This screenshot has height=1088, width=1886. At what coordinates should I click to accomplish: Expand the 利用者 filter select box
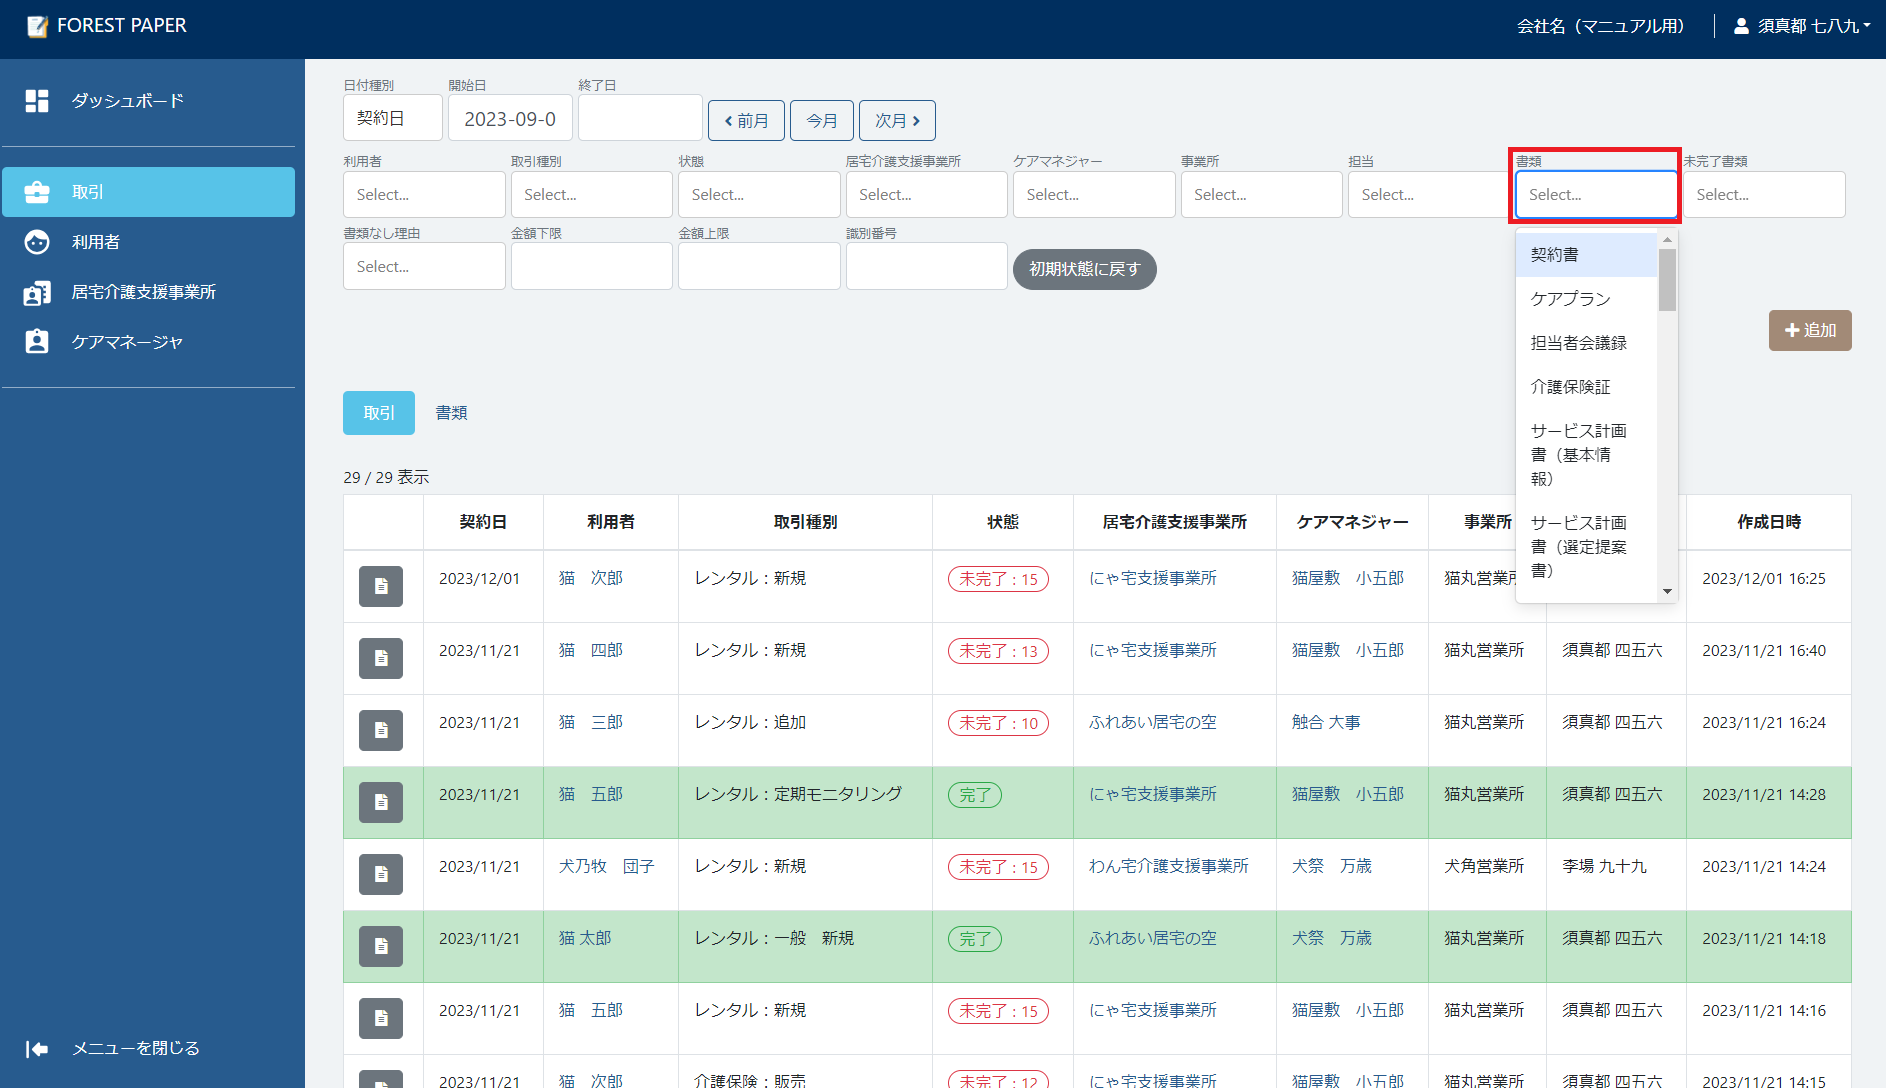tap(424, 195)
